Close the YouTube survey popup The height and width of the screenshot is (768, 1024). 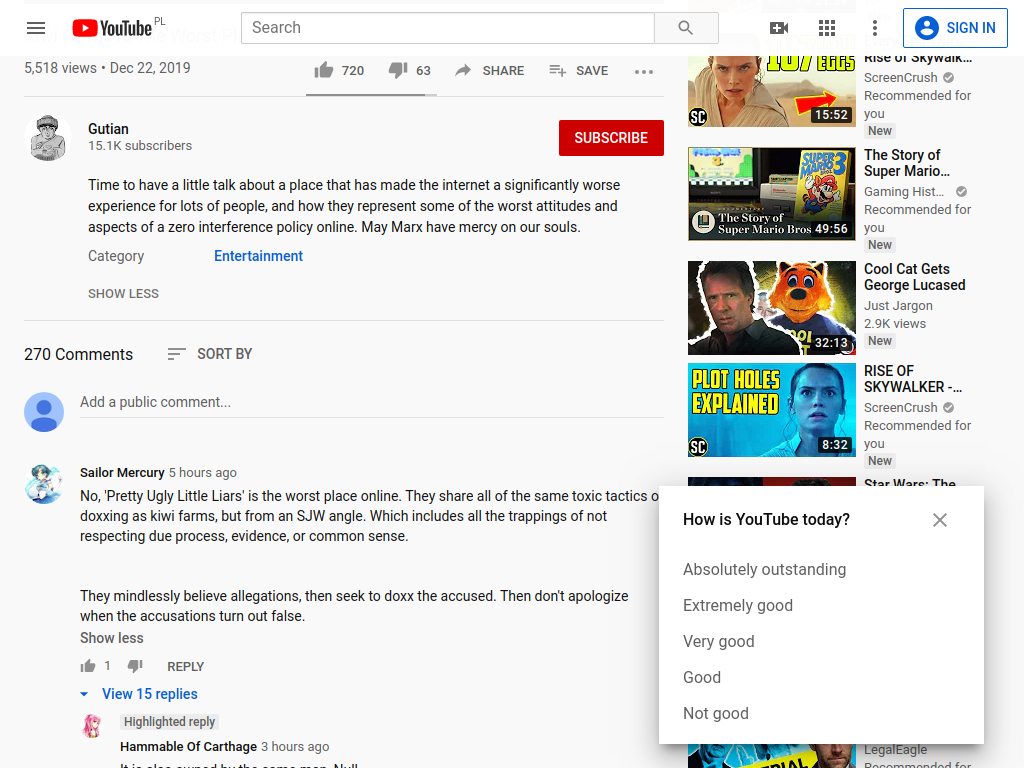click(940, 520)
